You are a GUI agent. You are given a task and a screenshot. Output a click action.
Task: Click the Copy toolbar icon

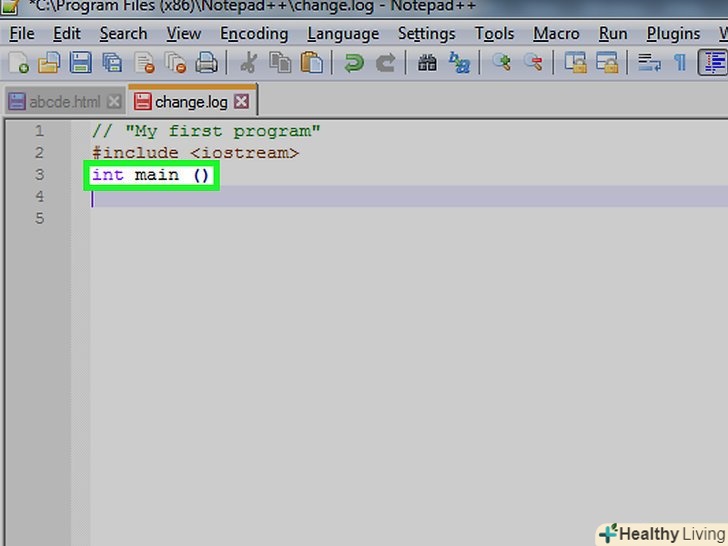(x=280, y=63)
